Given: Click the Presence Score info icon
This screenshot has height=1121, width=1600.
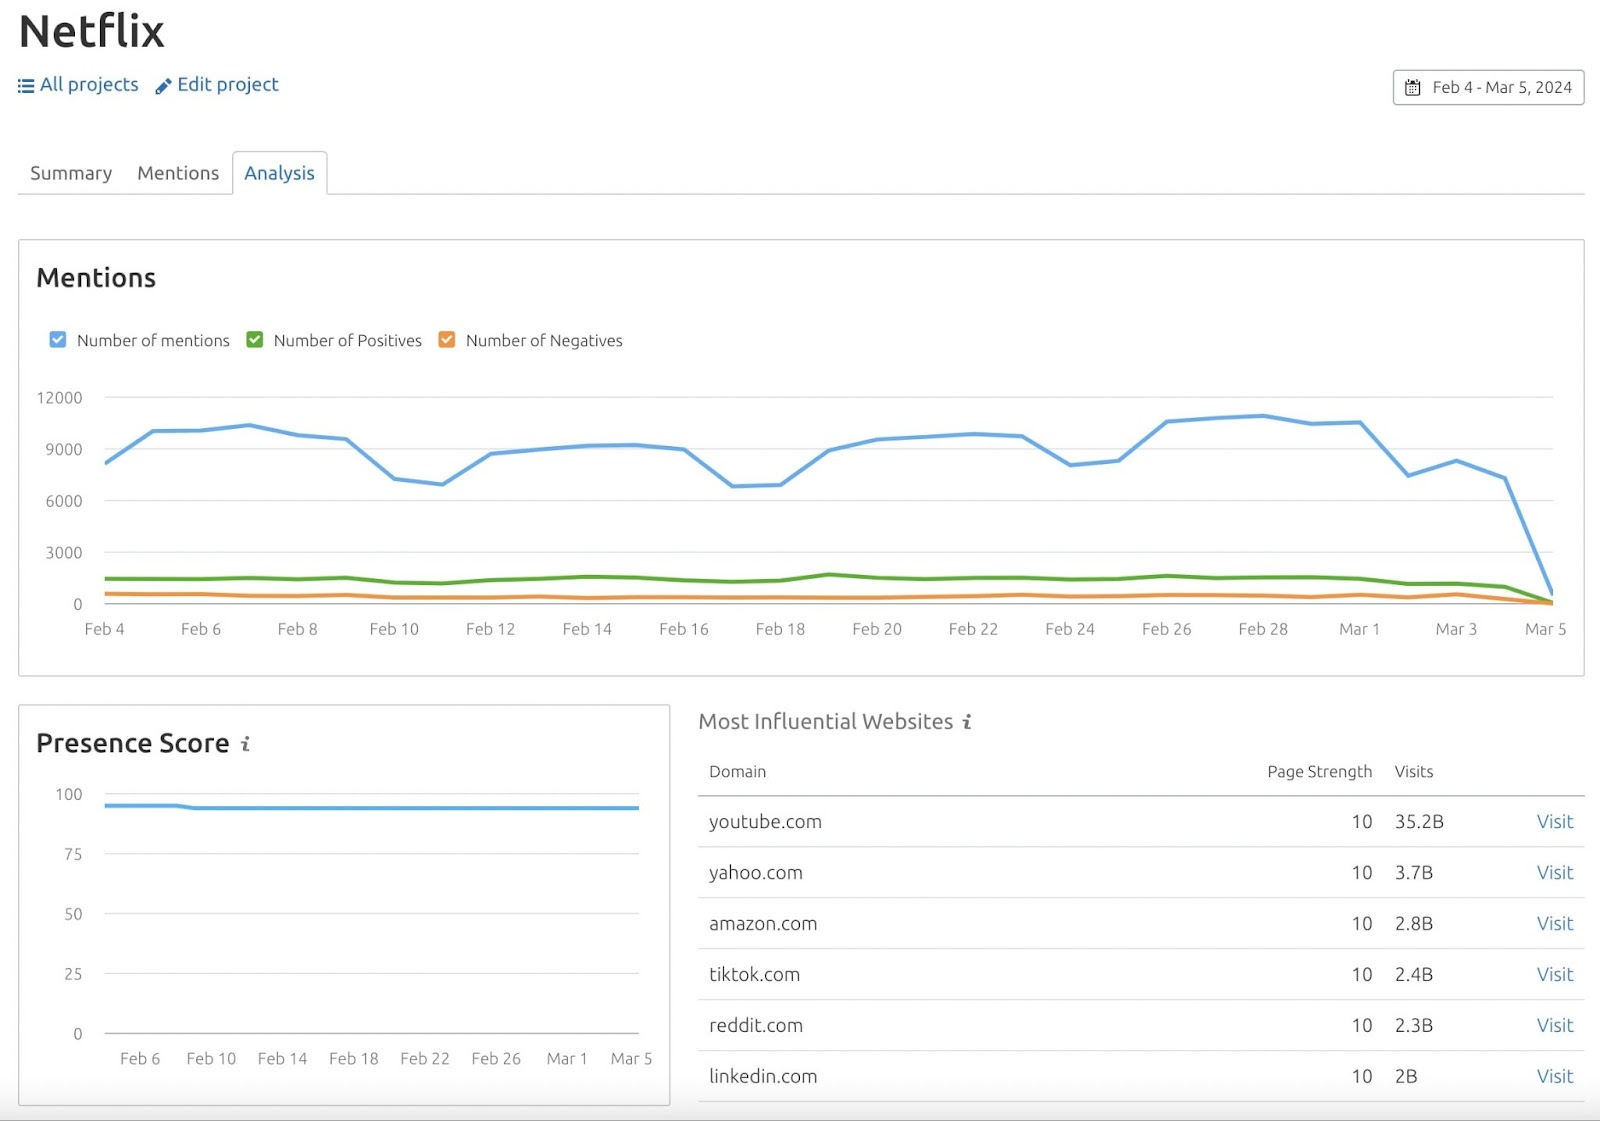Looking at the screenshot, I should (245, 743).
